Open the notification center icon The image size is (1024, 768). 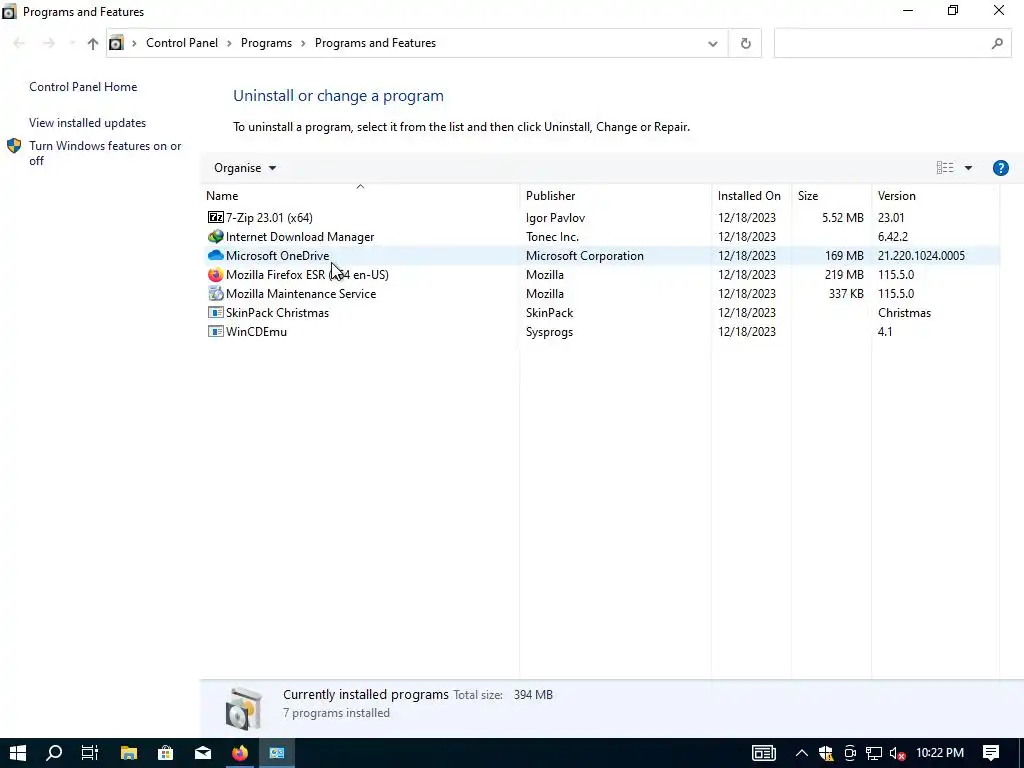pyautogui.click(x=991, y=753)
